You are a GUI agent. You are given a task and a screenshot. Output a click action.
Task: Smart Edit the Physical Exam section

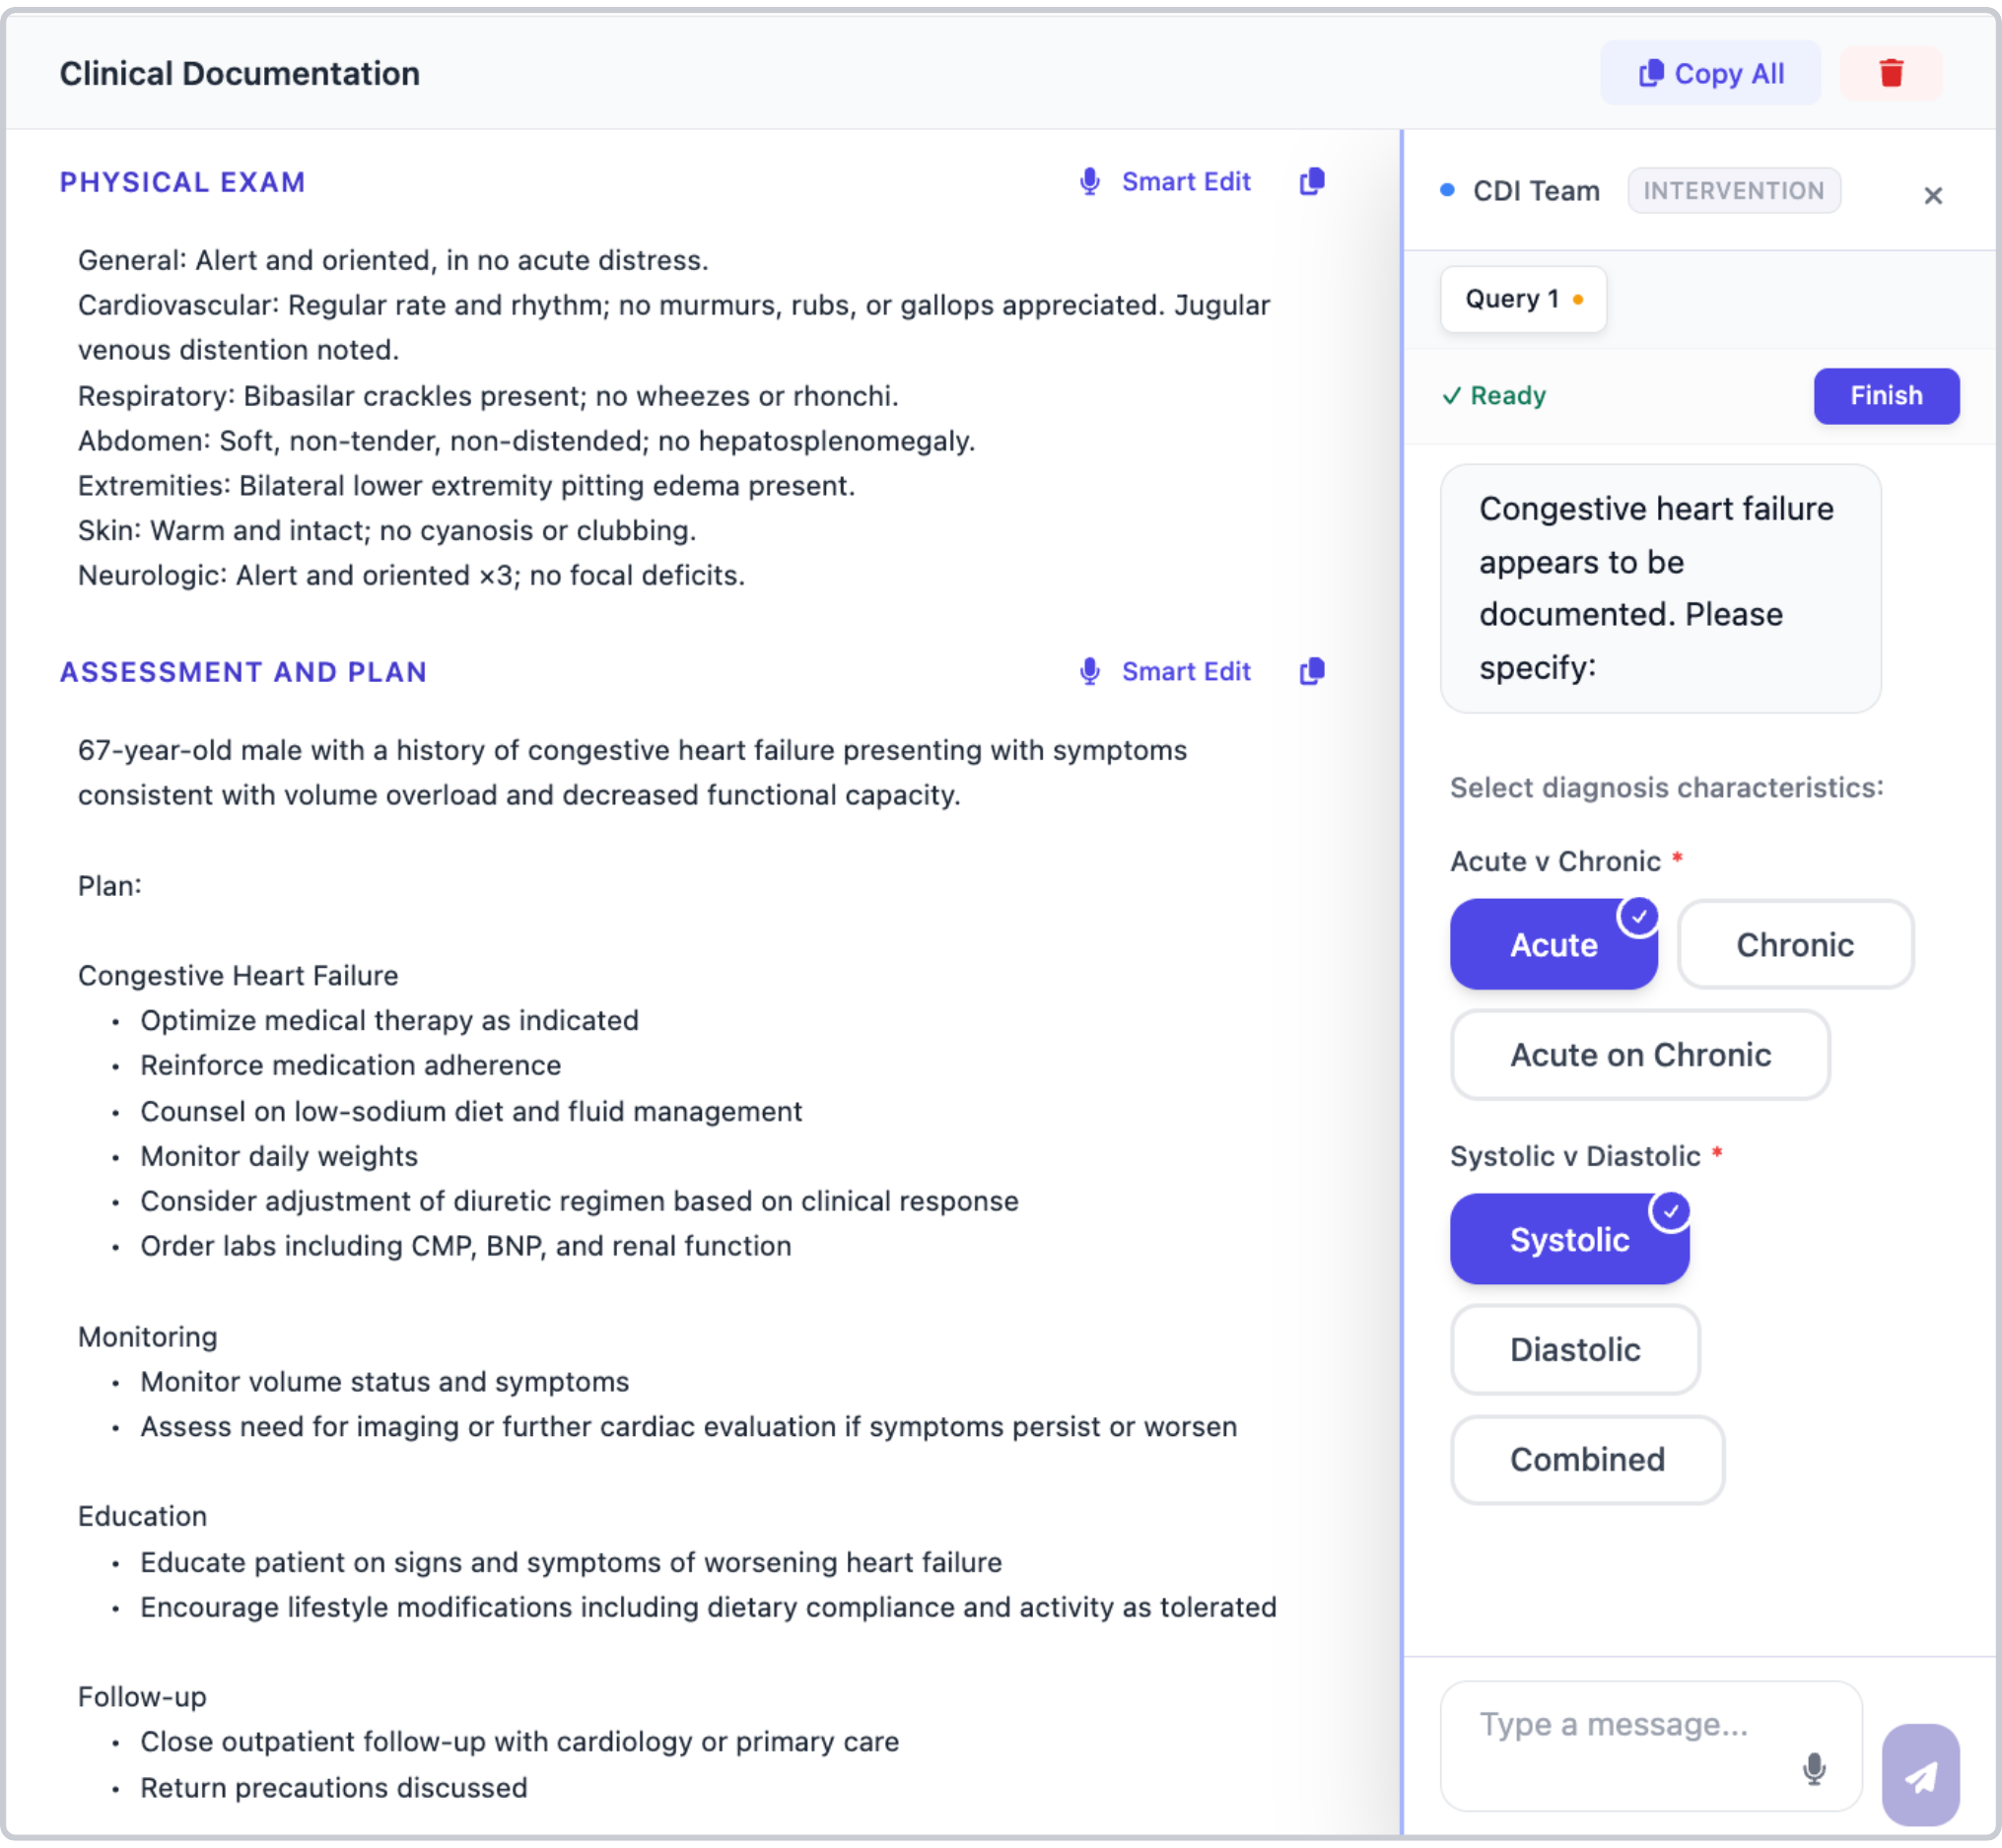tap(1166, 182)
